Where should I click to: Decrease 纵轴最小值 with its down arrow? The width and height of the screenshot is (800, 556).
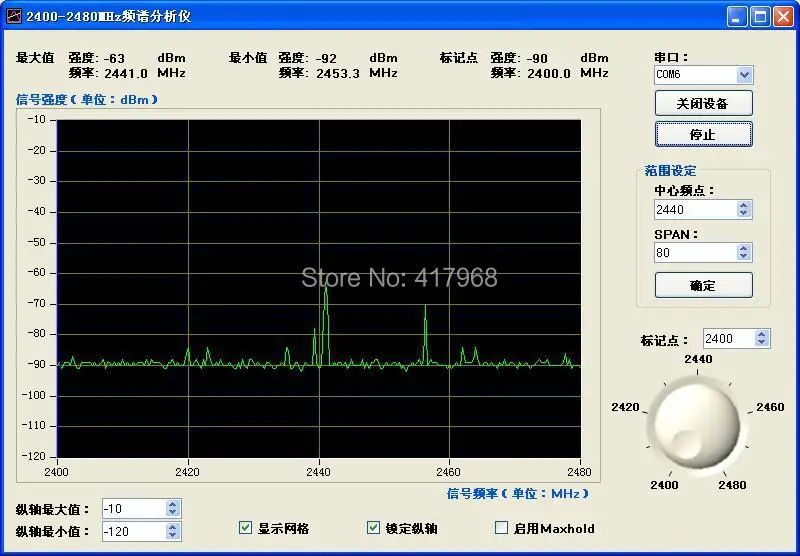click(x=172, y=535)
